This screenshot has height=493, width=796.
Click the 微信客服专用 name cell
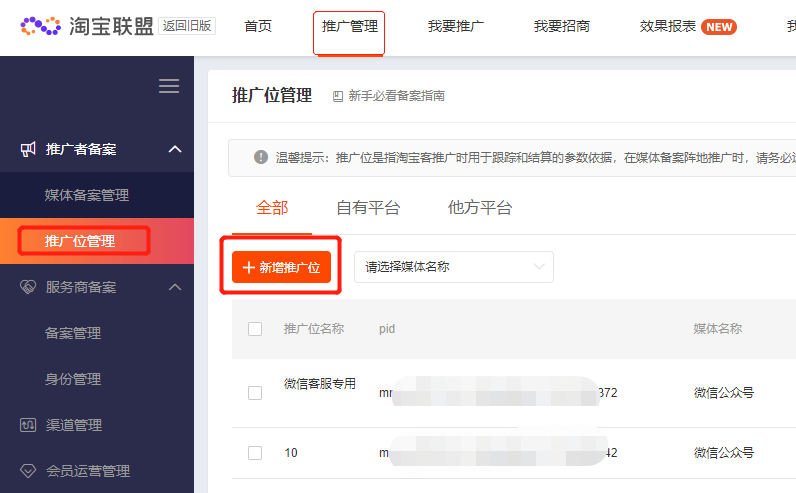(320, 384)
